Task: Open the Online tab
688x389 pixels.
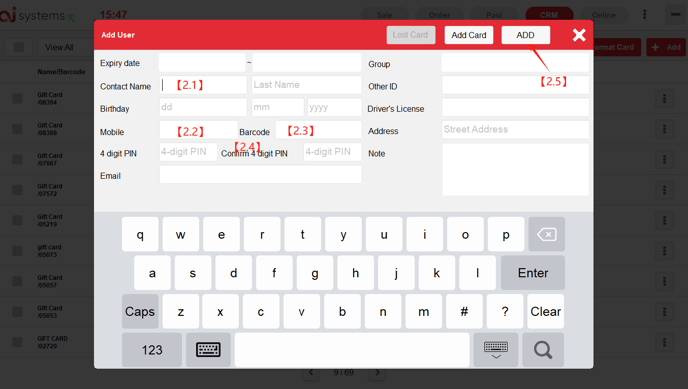Action: point(604,15)
